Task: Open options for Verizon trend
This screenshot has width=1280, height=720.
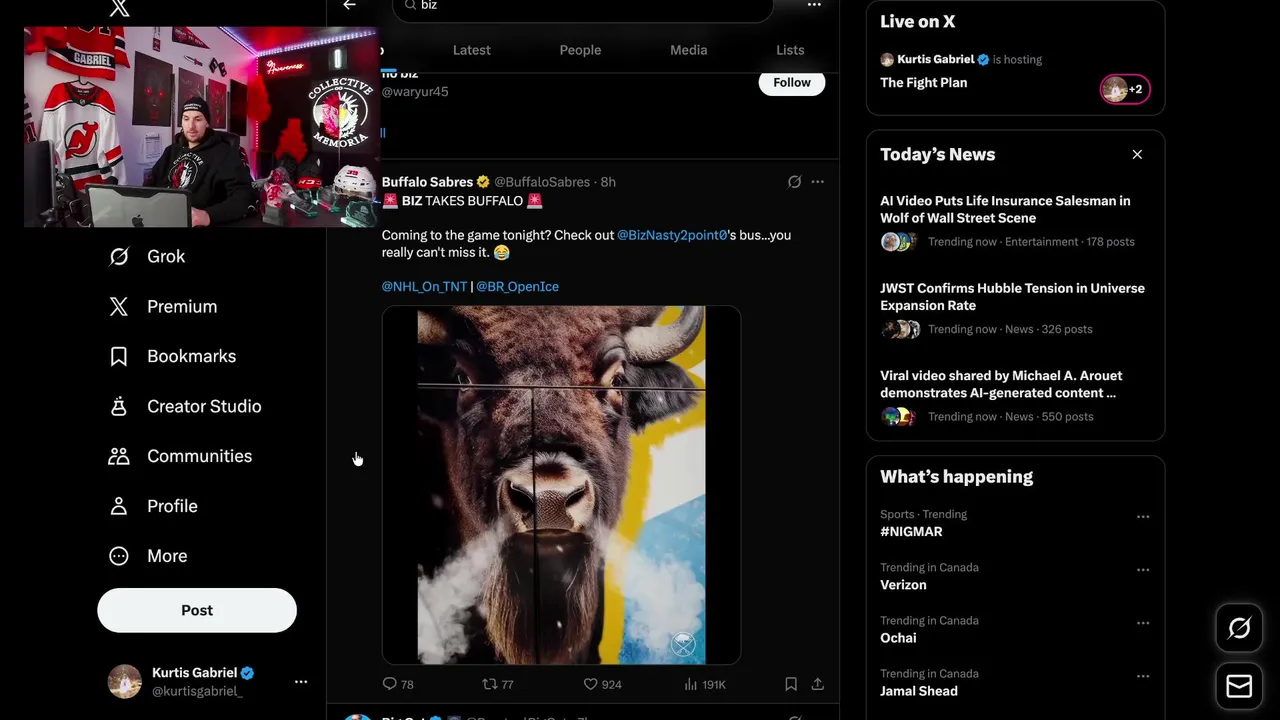Action: pyautogui.click(x=1143, y=570)
